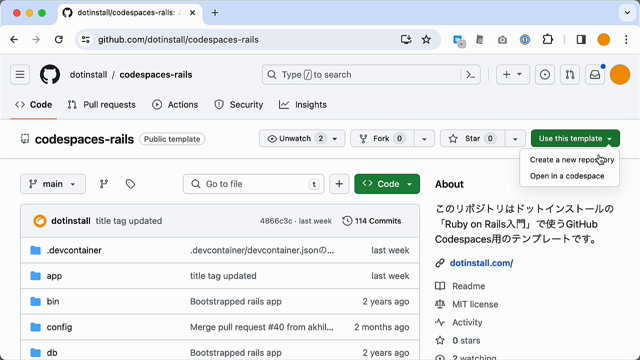Open the app folder
This screenshot has height=360, width=640.
pos(54,276)
